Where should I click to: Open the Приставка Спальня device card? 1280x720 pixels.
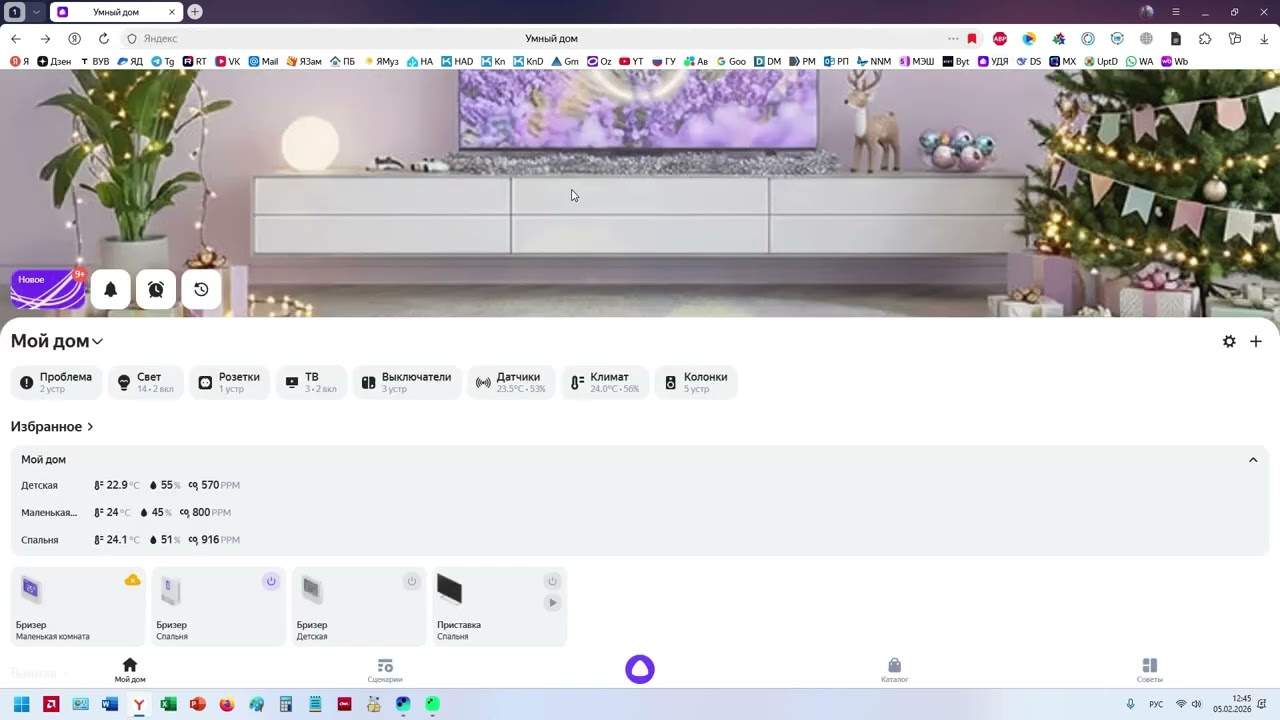click(x=499, y=607)
